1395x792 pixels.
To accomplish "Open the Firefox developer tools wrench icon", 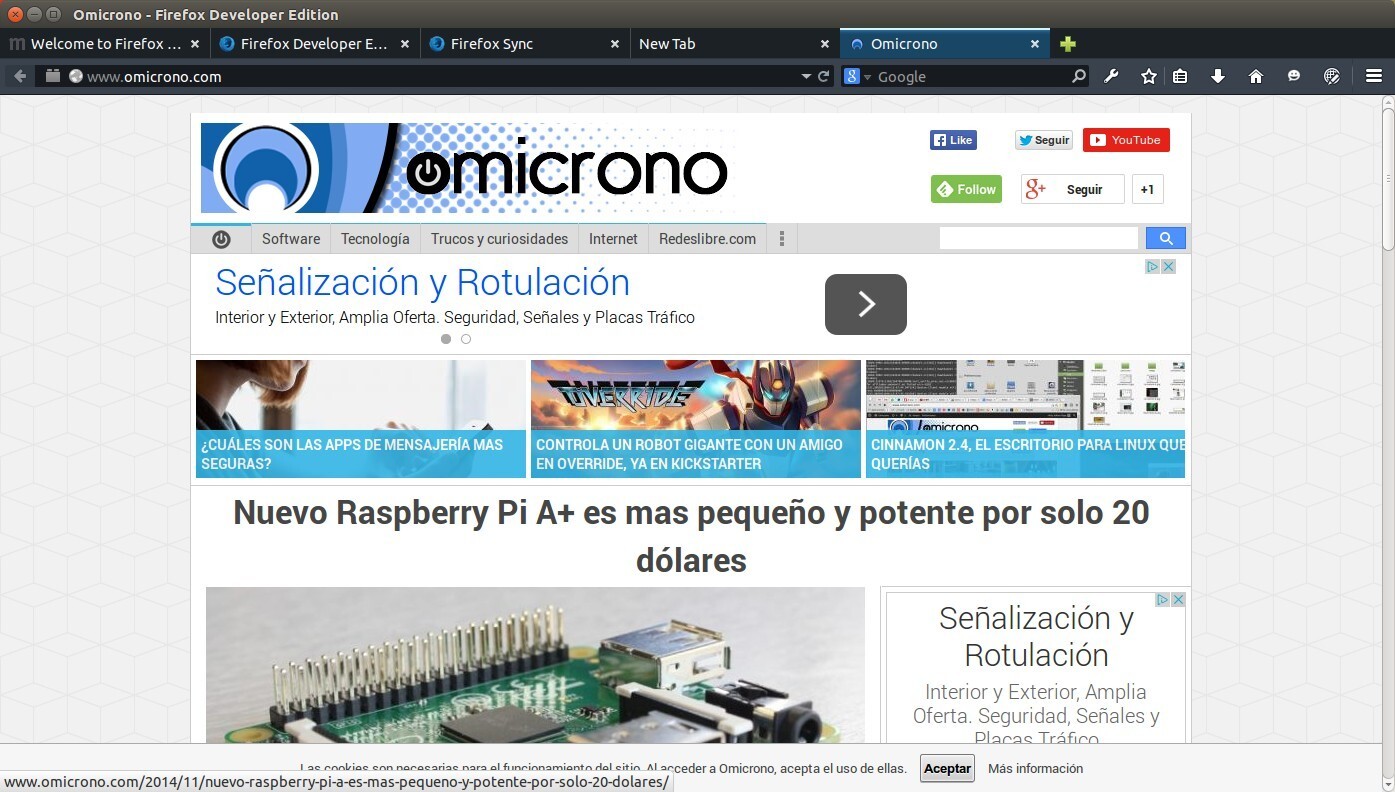I will click(x=1111, y=76).
